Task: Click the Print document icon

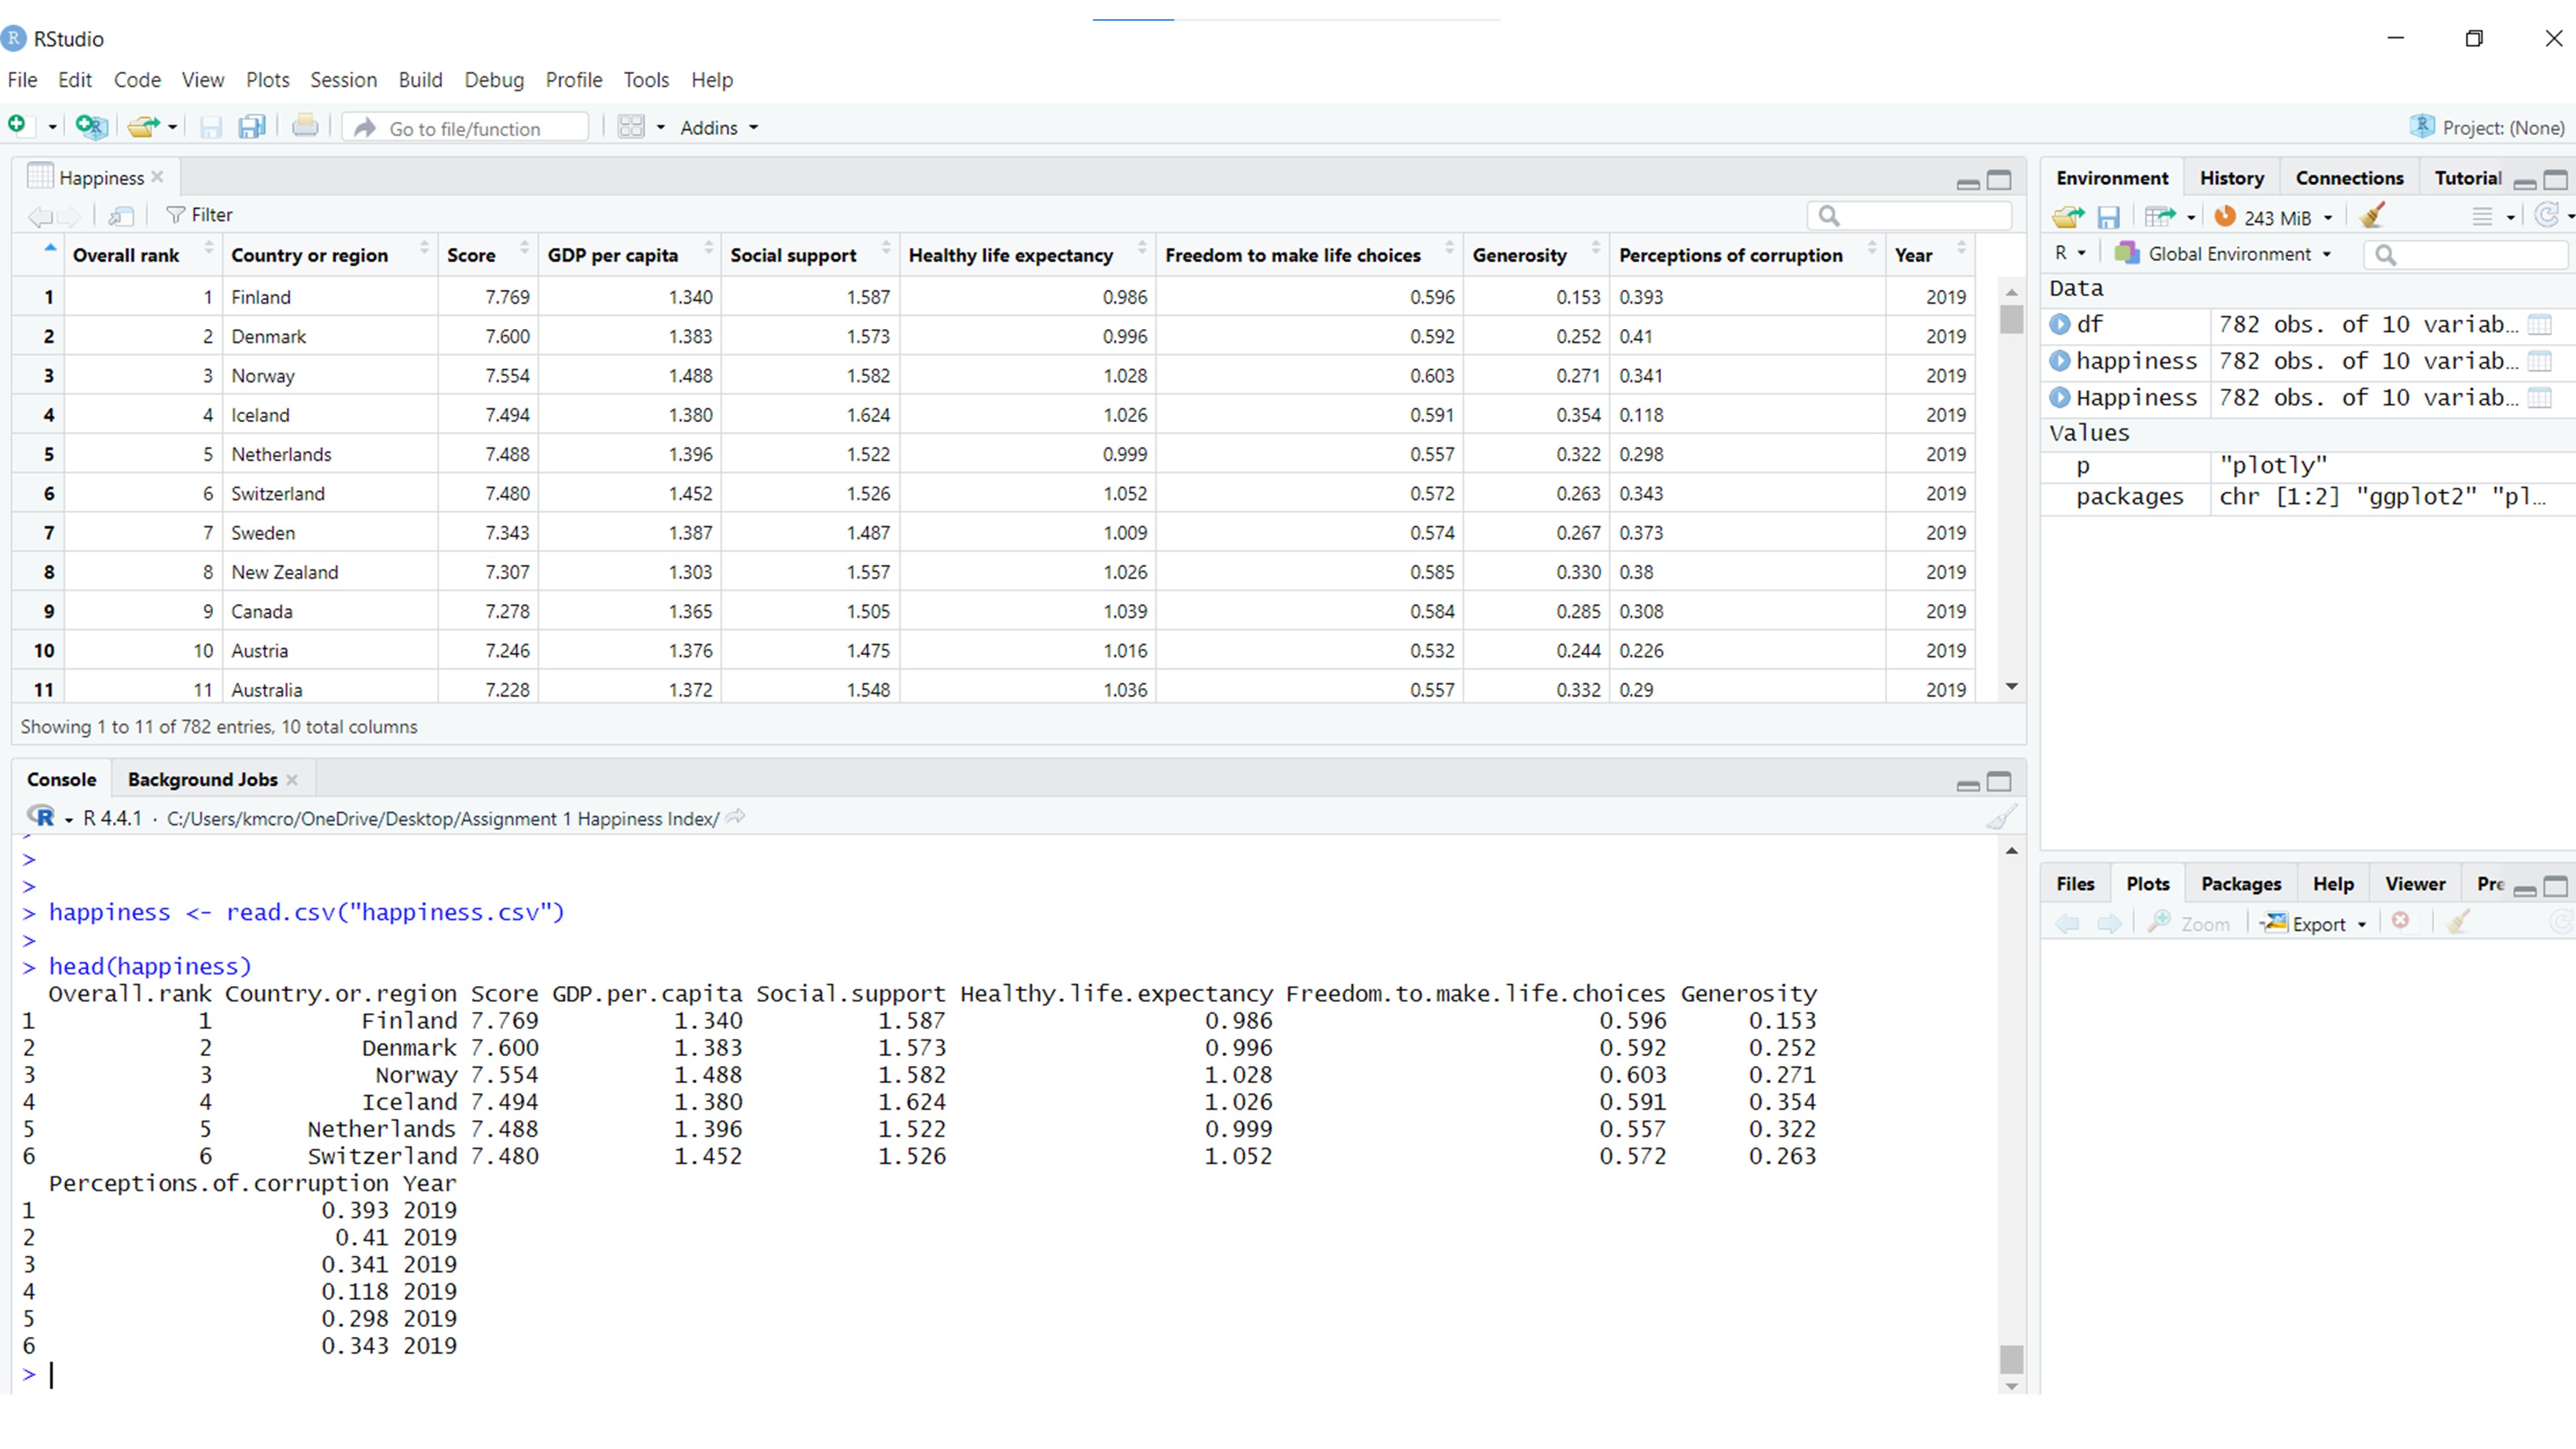Action: click(305, 127)
